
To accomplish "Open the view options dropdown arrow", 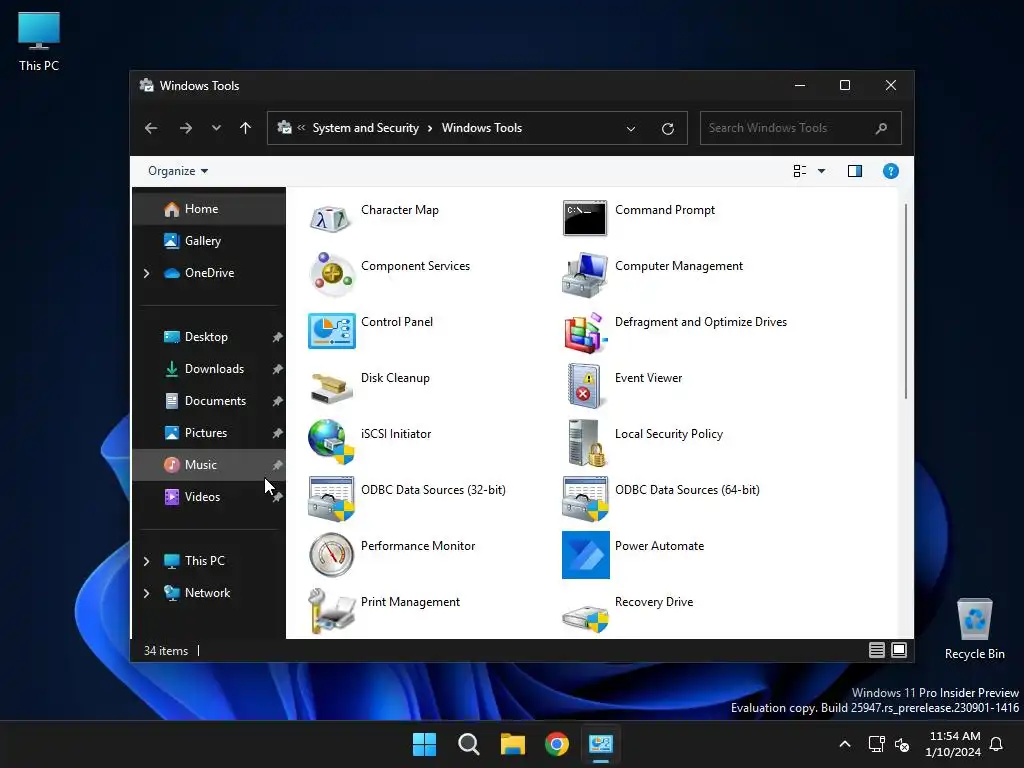I will (822, 171).
